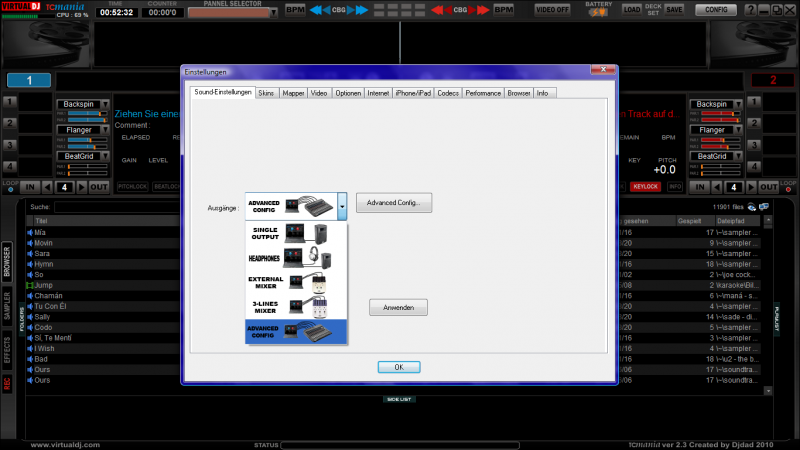Choose highlighted Advanced Config list entry
800x450 pixels.
point(296,332)
